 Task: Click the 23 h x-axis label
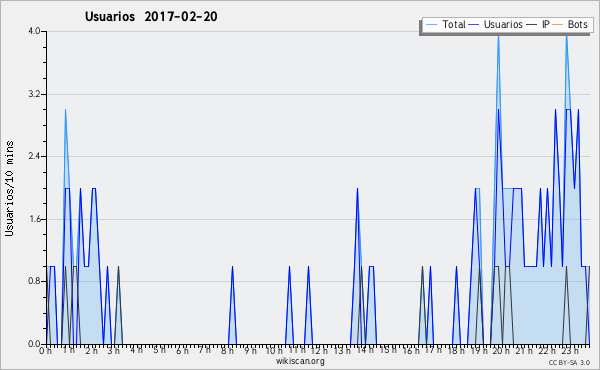pos(569,350)
